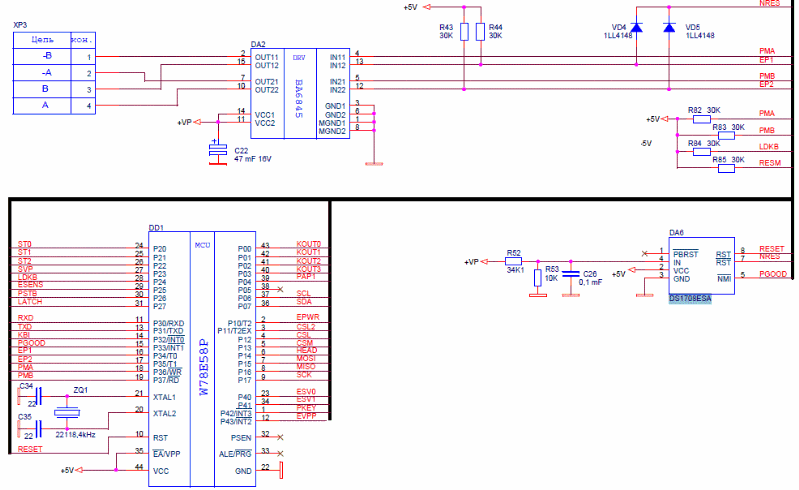Click the R43 30K resistor
Viewport: 799px width, 490px height.
point(463,31)
